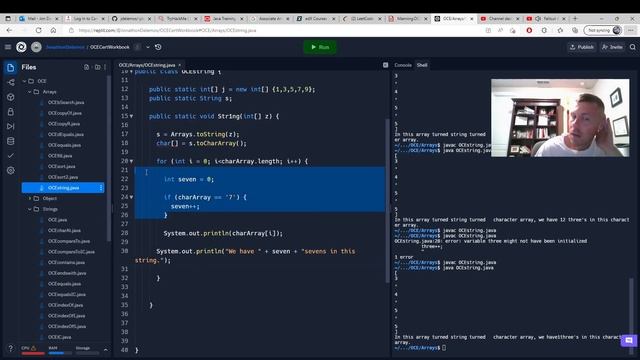
Task: Click the browser address bar
Action: pos(273,30)
